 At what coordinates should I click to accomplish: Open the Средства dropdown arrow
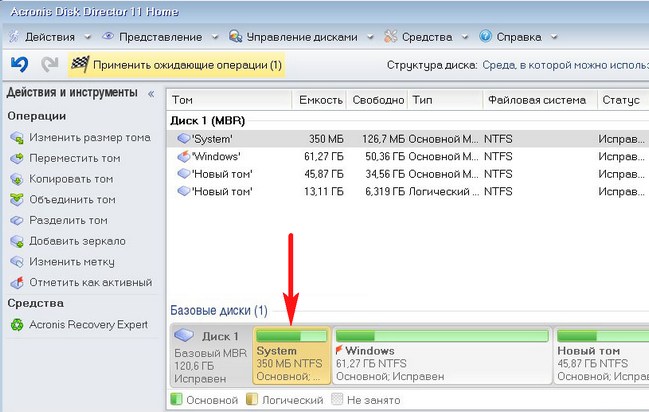(x=465, y=37)
